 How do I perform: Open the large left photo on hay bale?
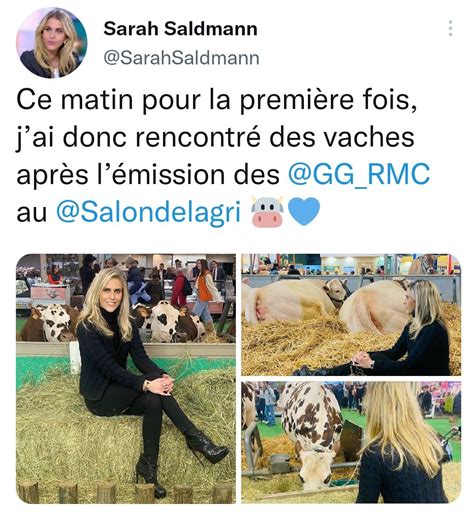tap(126, 378)
